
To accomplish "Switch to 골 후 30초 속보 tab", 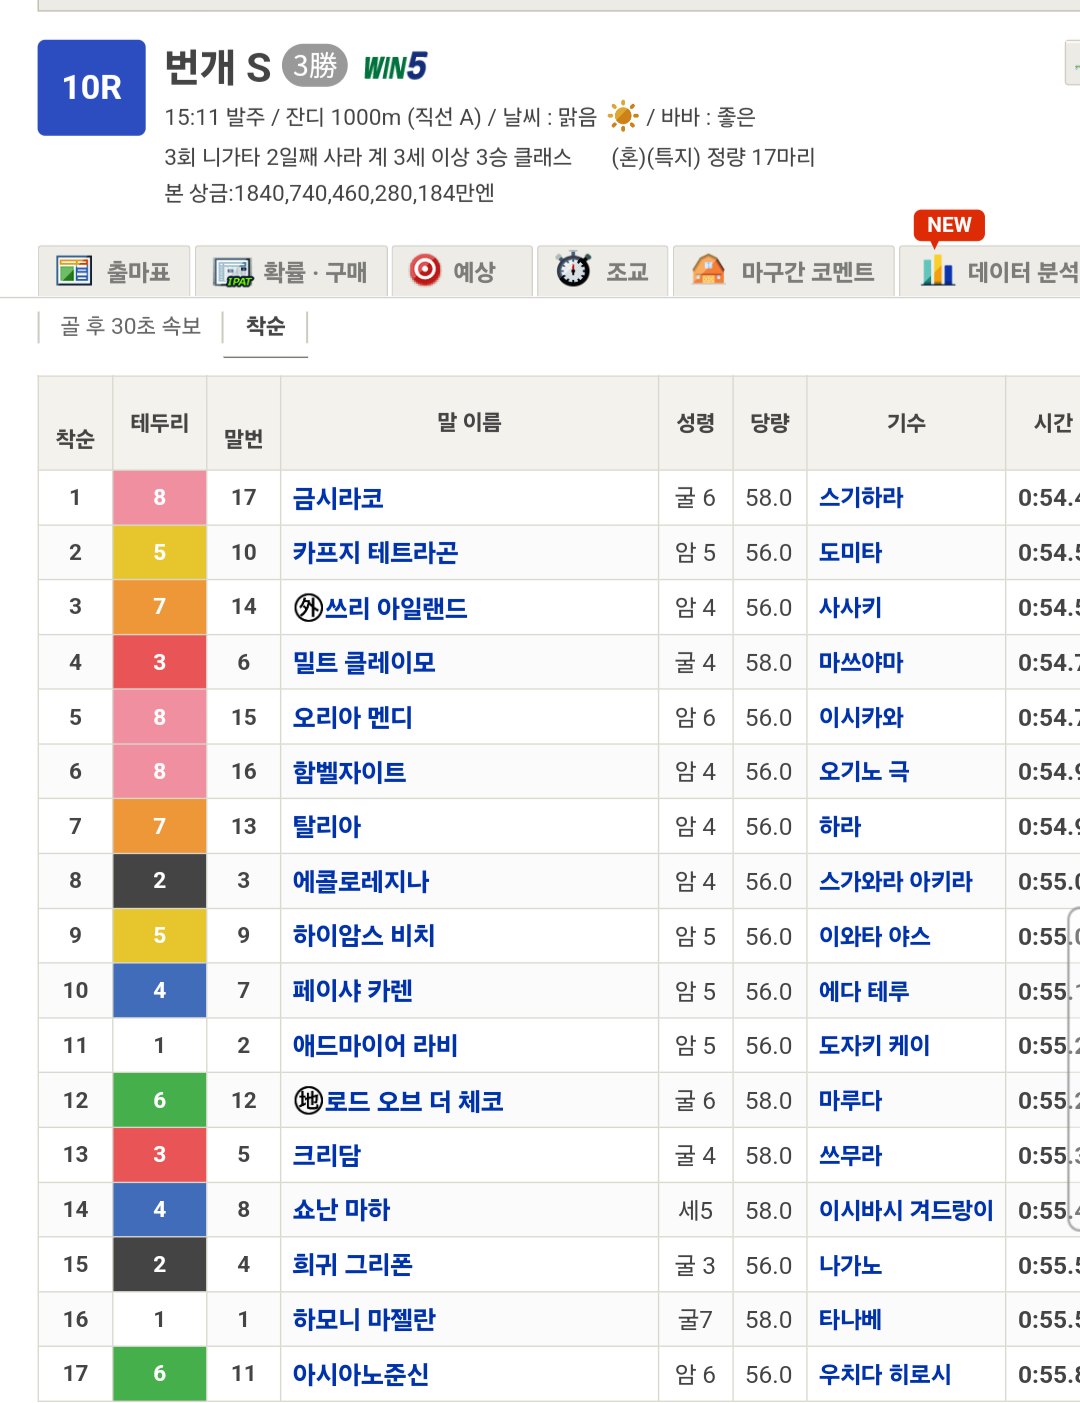I will click(130, 326).
